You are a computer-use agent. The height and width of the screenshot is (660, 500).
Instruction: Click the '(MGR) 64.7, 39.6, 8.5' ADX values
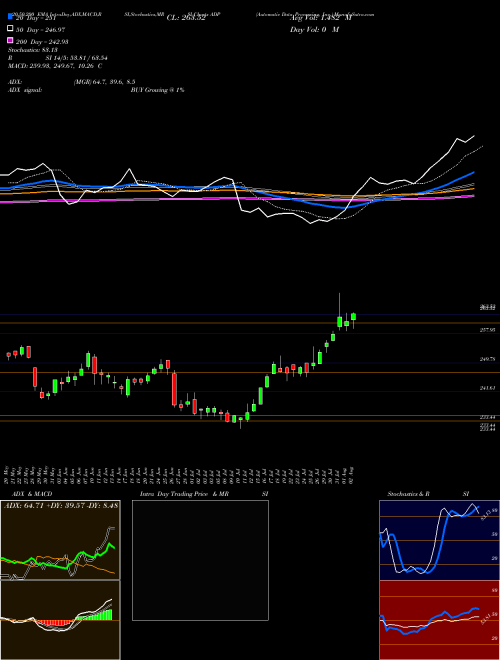(x=104, y=82)
